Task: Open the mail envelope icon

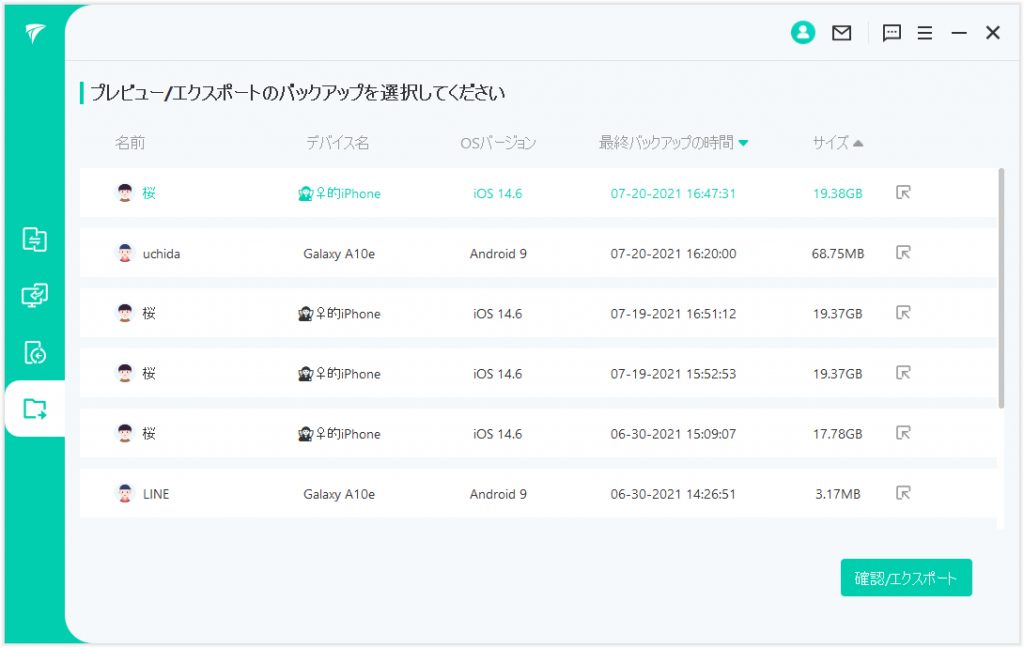Action: [842, 33]
